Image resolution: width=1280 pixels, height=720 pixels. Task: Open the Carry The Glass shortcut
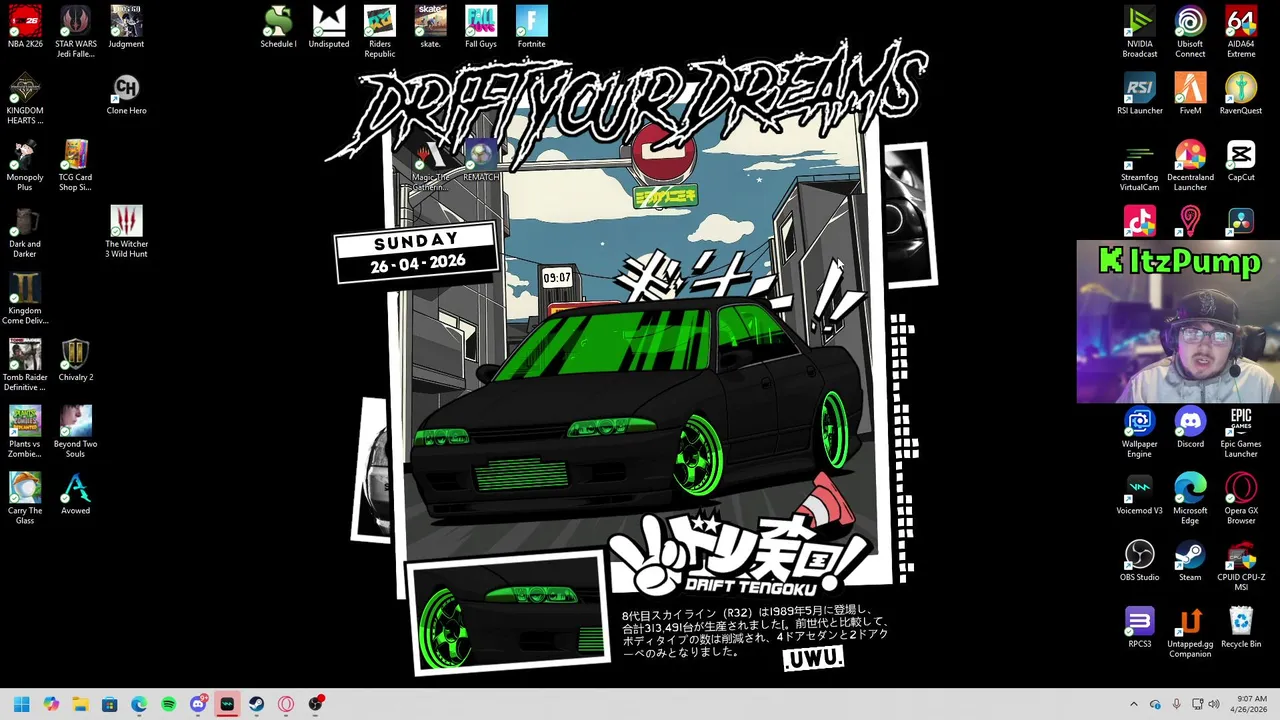pyautogui.click(x=25, y=499)
